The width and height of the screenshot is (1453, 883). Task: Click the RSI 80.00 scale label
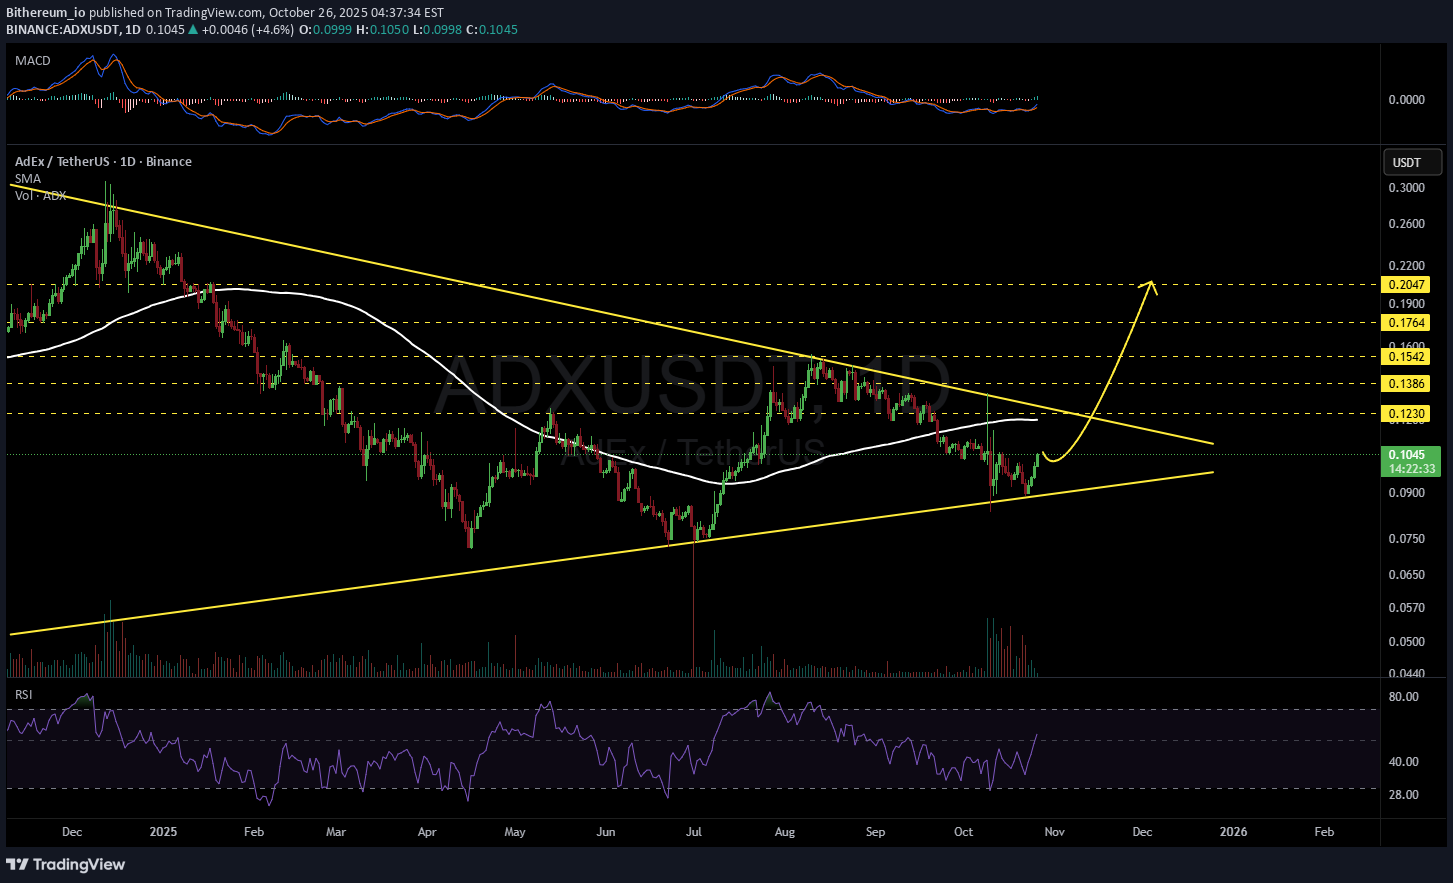[1404, 697]
